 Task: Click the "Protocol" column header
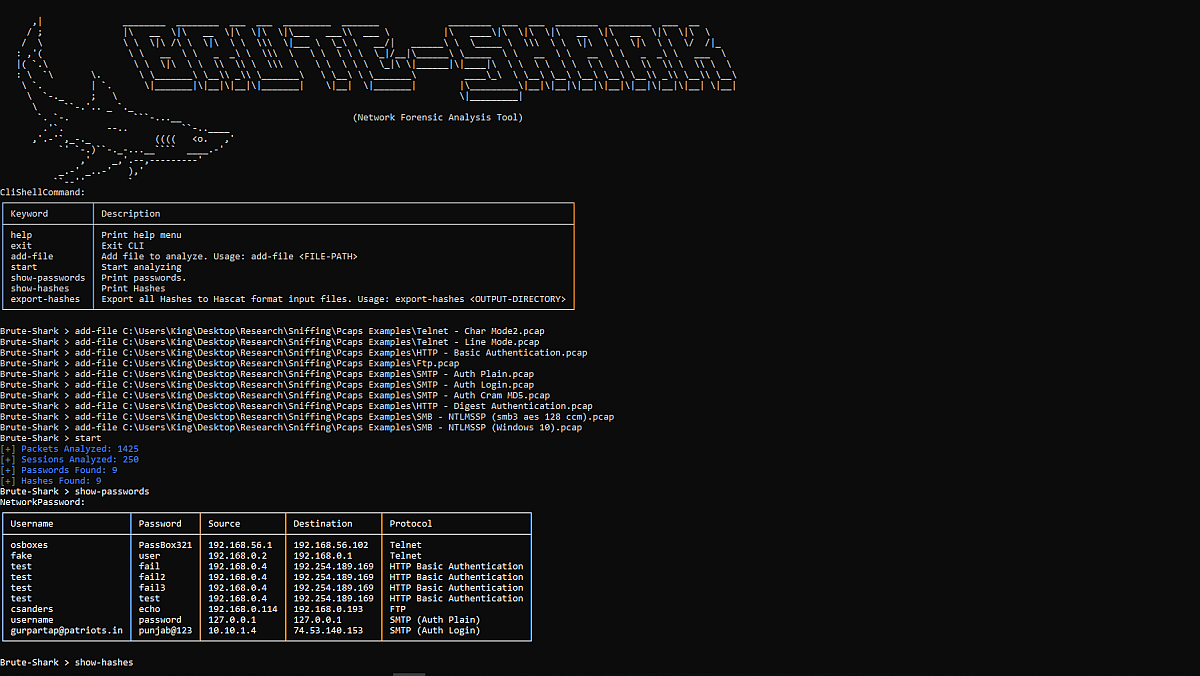coord(411,523)
